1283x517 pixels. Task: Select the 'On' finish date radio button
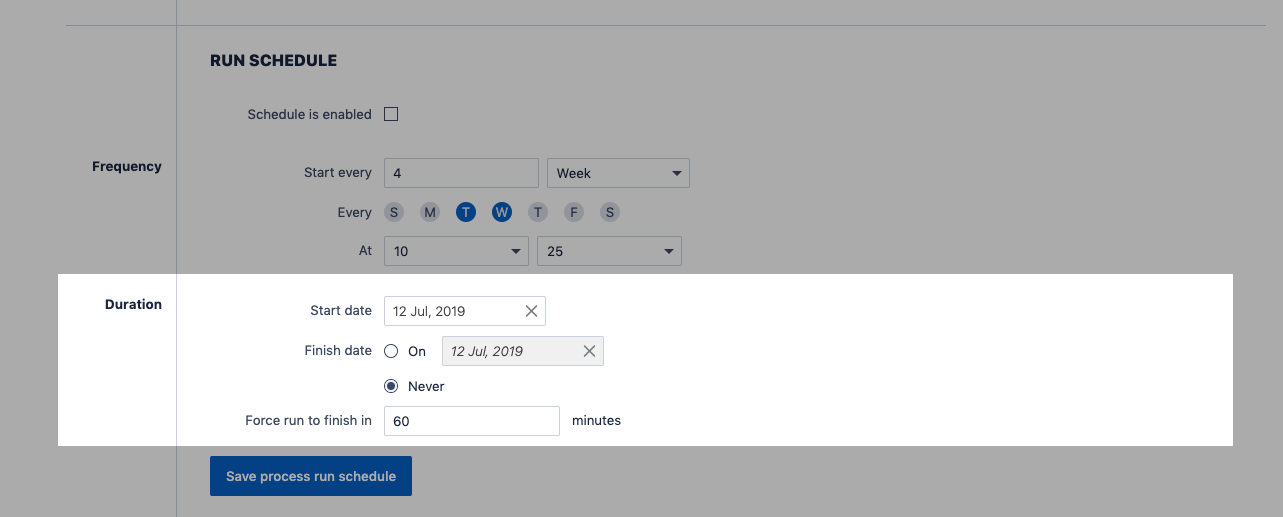click(391, 351)
